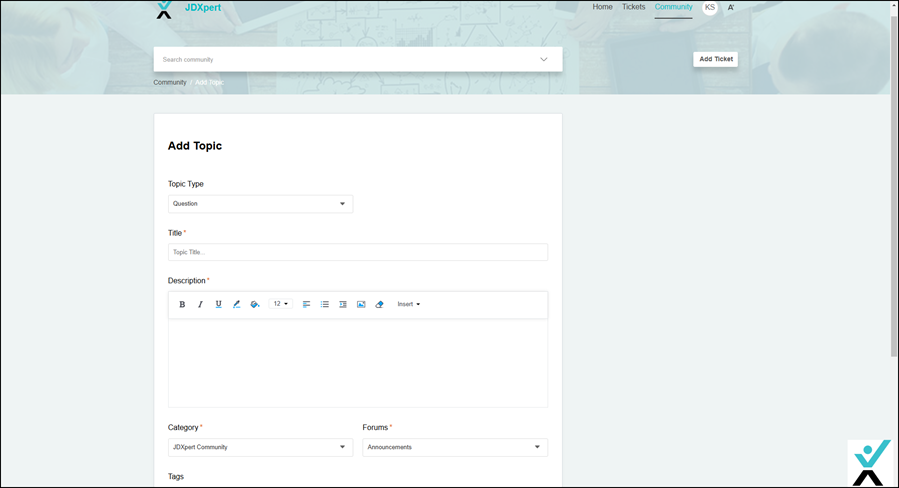Open the background fill color tool
The image size is (899, 488).
(255, 304)
